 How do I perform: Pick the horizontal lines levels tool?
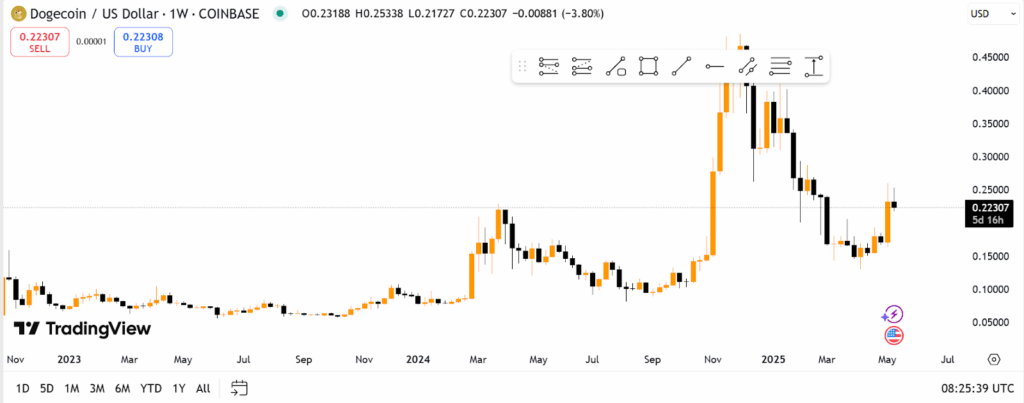click(780, 67)
